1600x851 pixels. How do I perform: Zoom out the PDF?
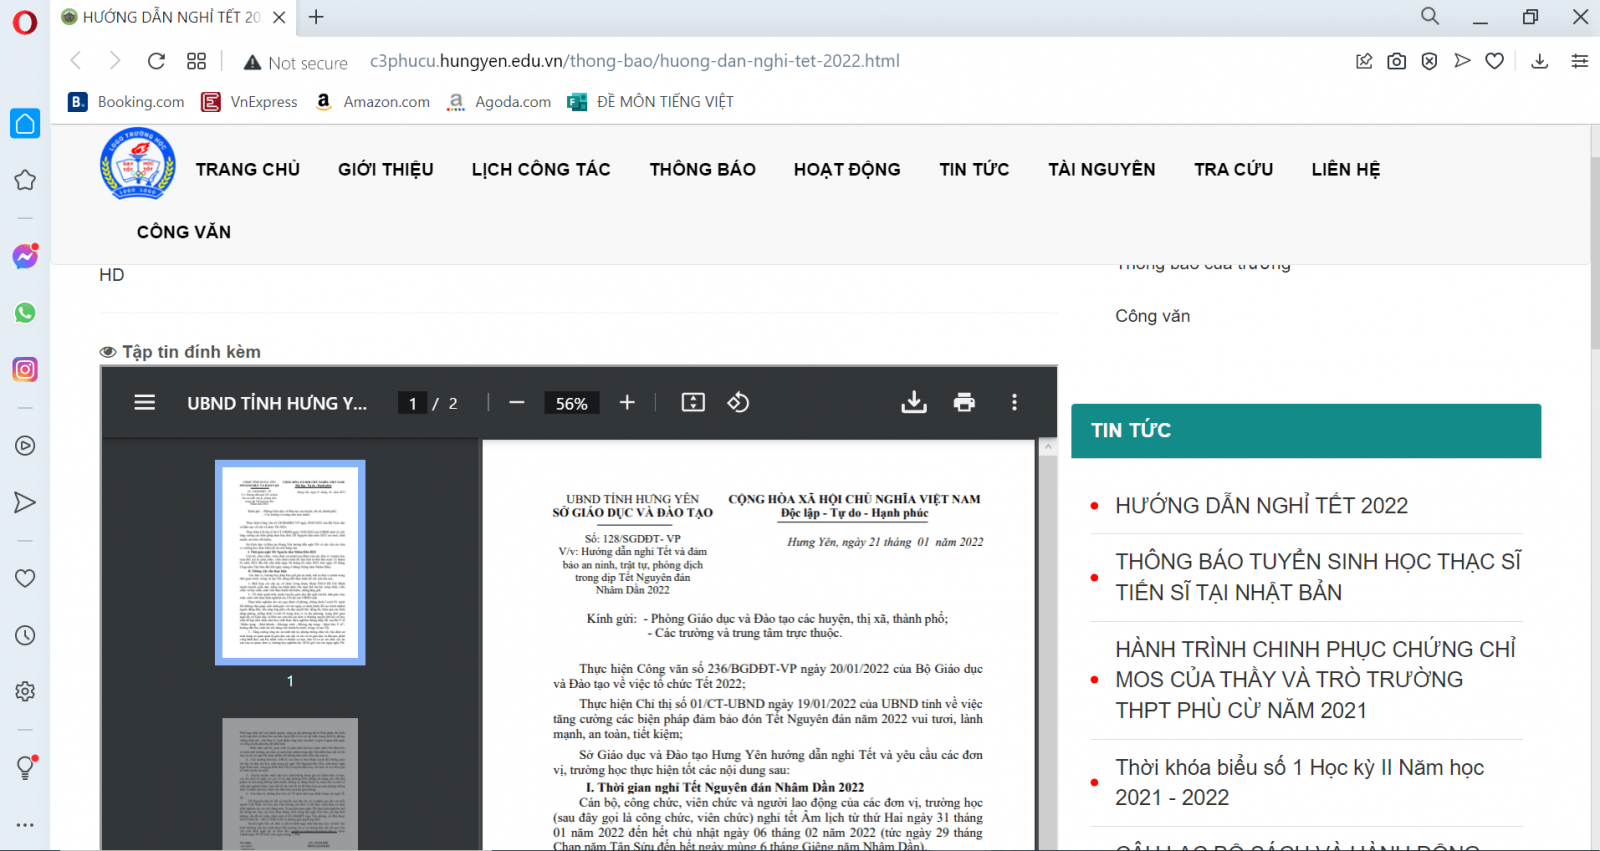pos(517,402)
